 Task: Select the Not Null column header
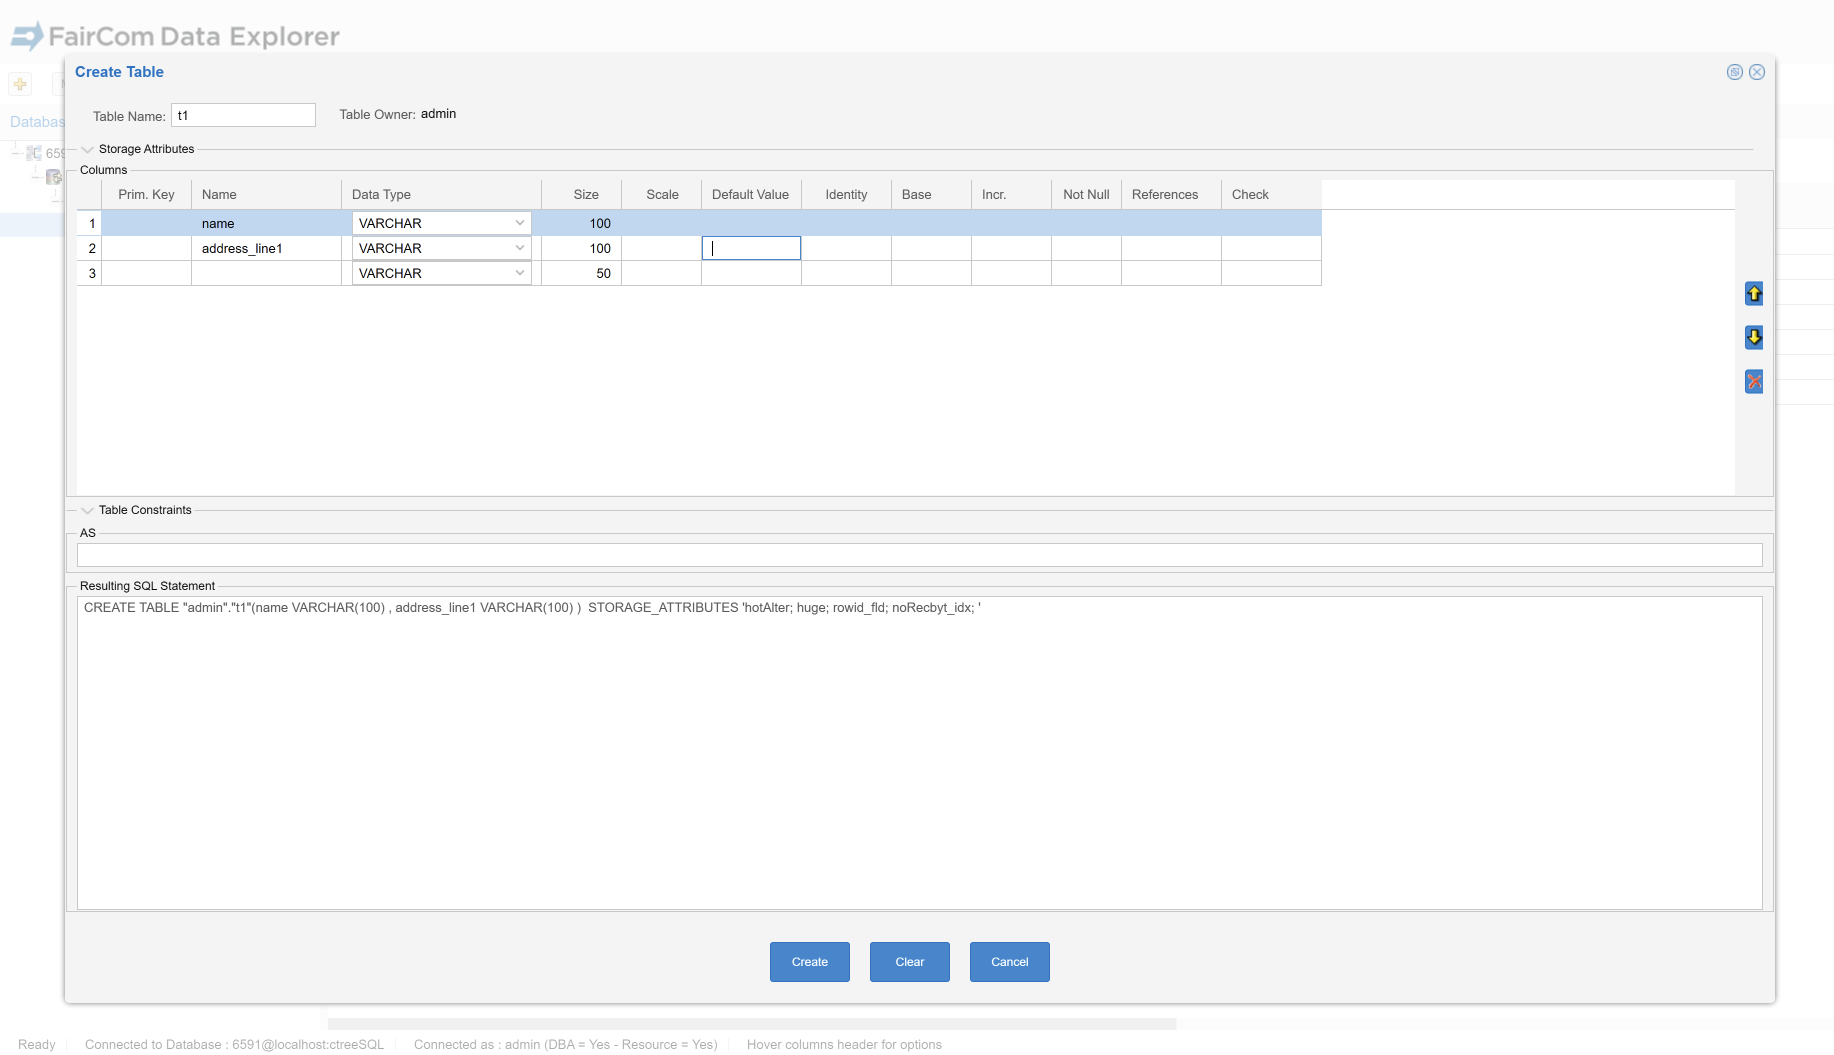(1086, 195)
